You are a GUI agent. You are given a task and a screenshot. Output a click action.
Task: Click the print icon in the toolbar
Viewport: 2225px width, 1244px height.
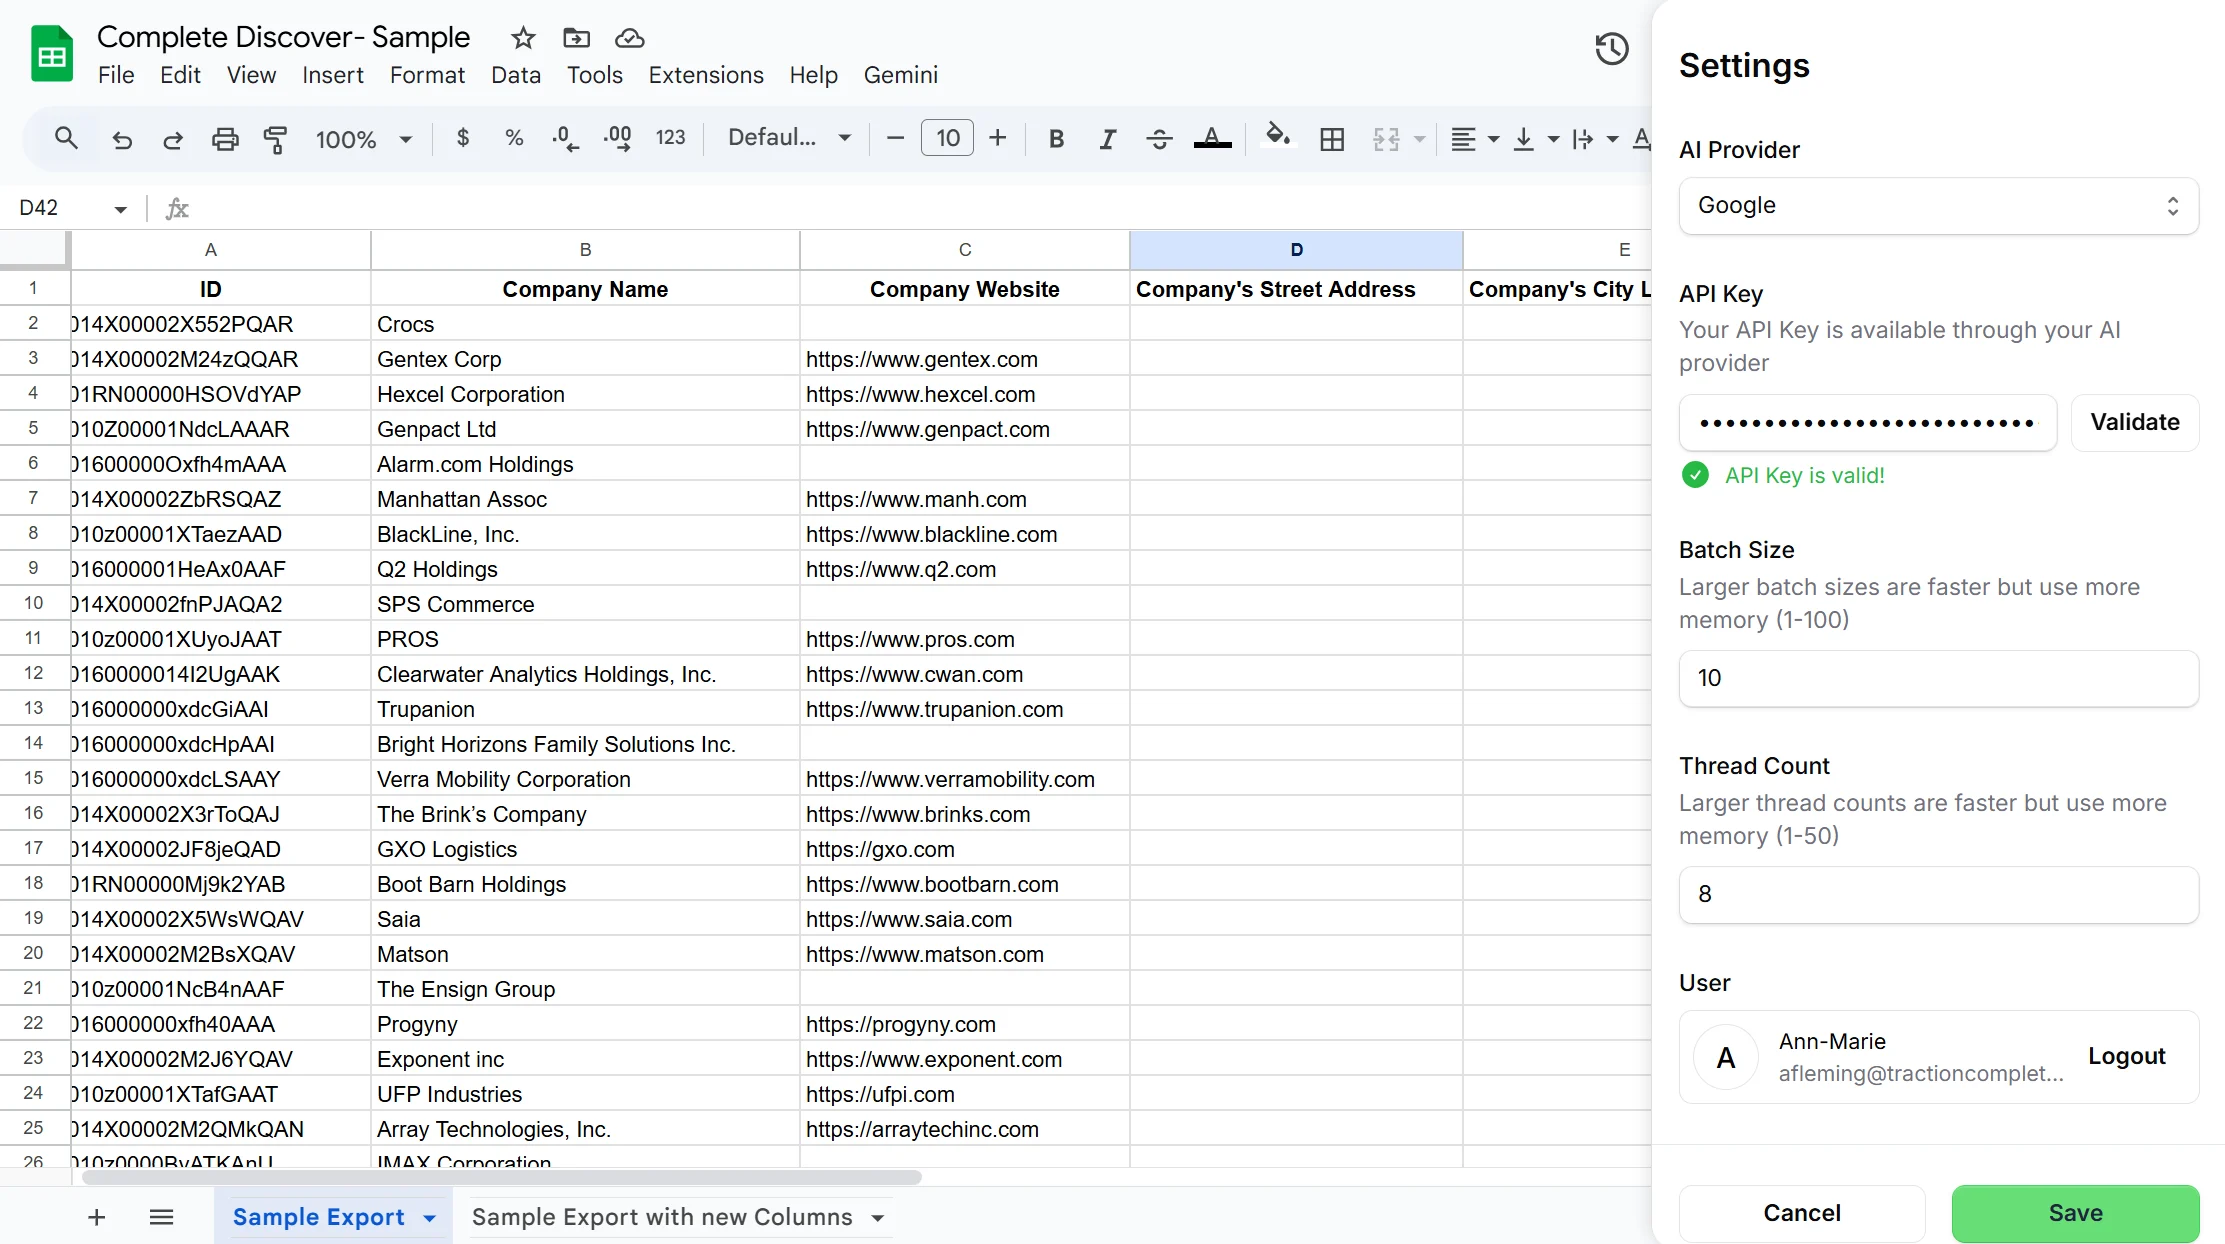pyautogui.click(x=225, y=139)
